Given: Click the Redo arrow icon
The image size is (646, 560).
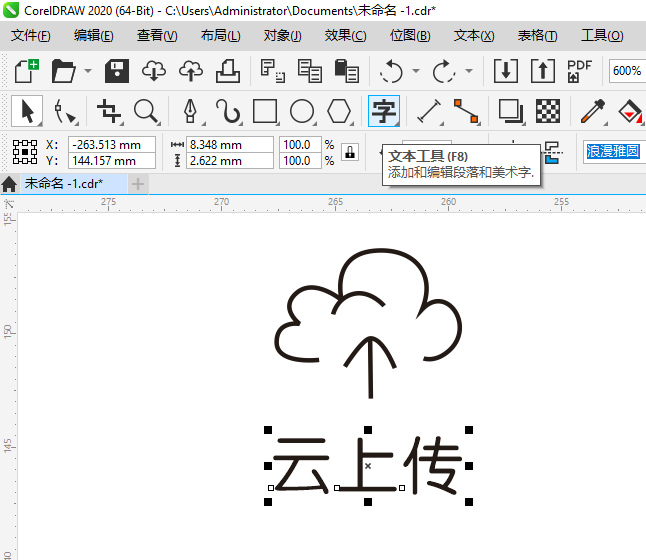Looking at the screenshot, I should pyautogui.click(x=444, y=71).
